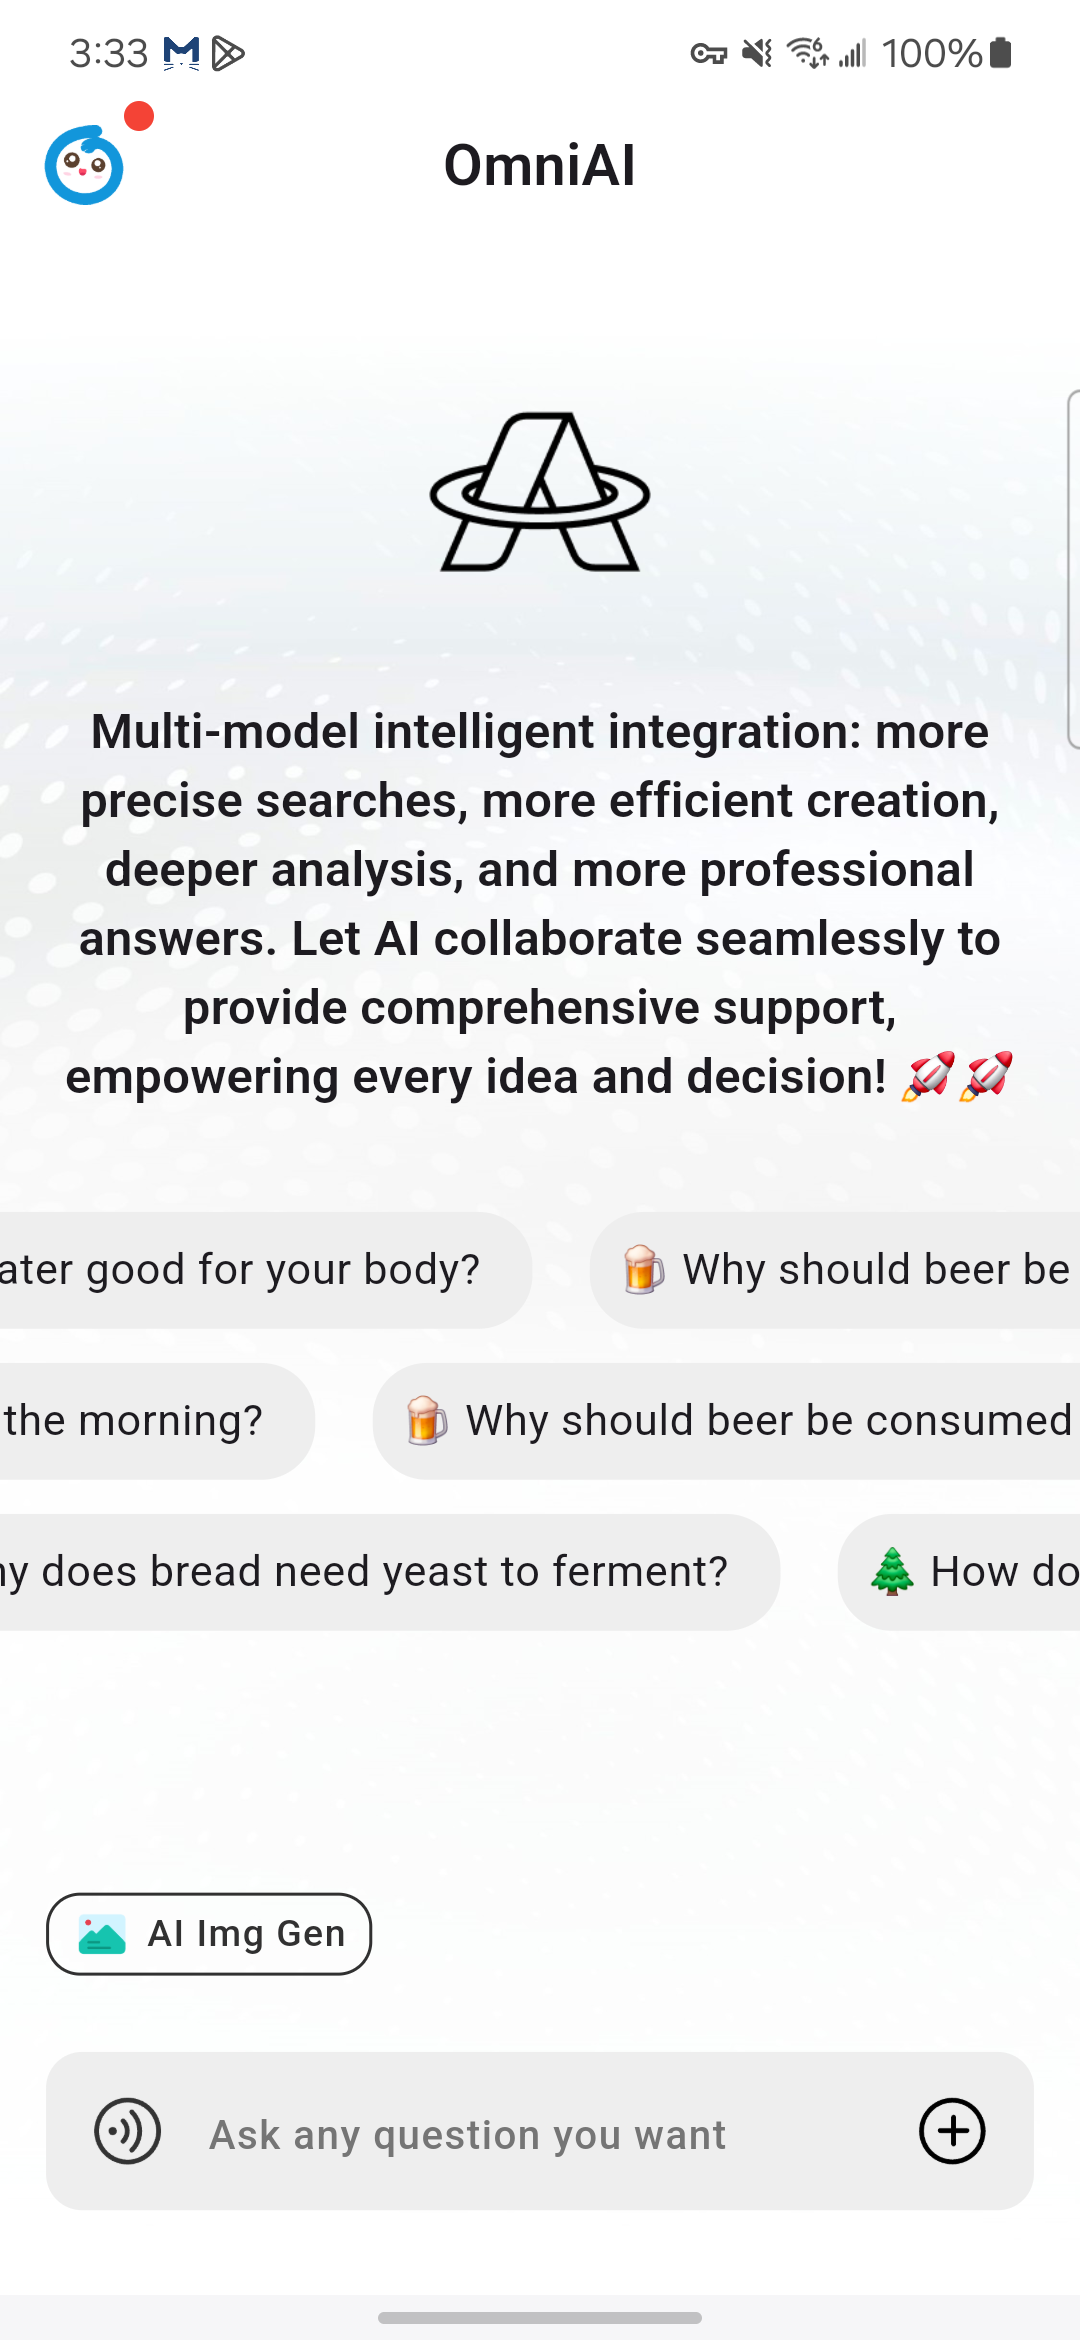Tap the battery indicator icon

1001,53
